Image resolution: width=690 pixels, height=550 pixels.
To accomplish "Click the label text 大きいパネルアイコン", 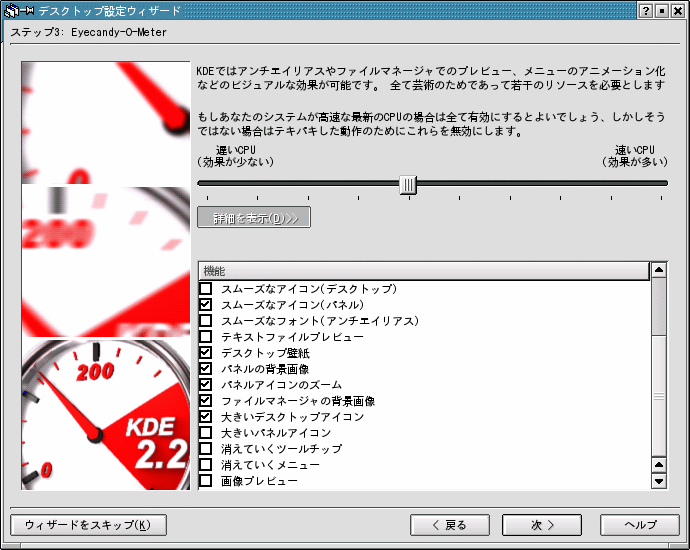I will pyautogui.click(x=276, y=433).
